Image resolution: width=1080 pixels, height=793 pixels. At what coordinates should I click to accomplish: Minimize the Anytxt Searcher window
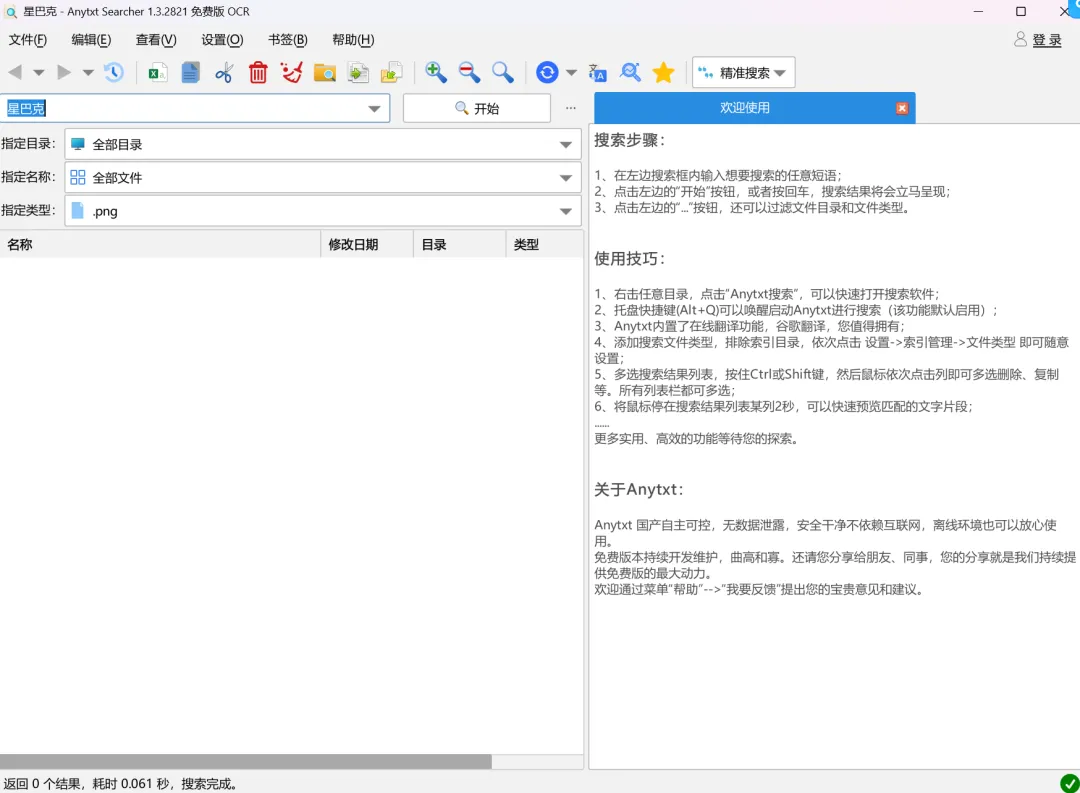pos(978,11)
